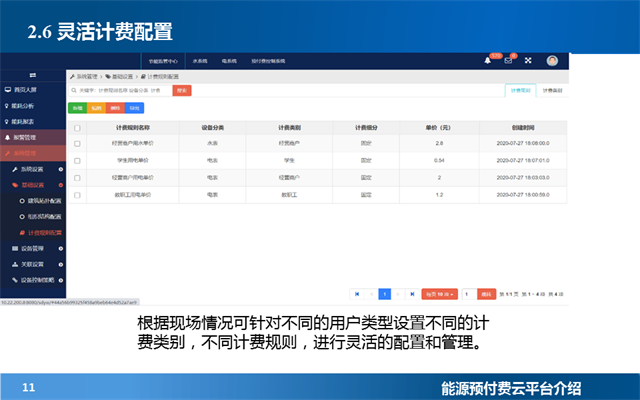Click the wrench icon in breadcrumb 系统管理

pos(72,77)
